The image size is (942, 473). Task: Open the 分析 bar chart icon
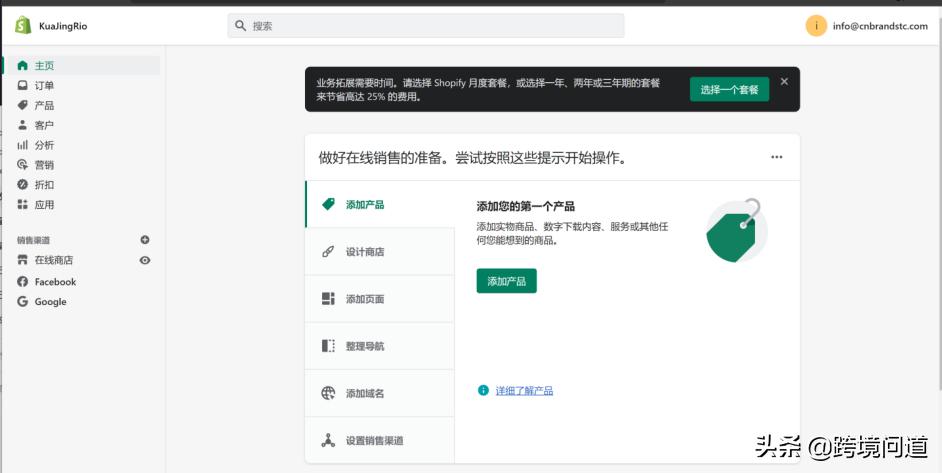22,145
